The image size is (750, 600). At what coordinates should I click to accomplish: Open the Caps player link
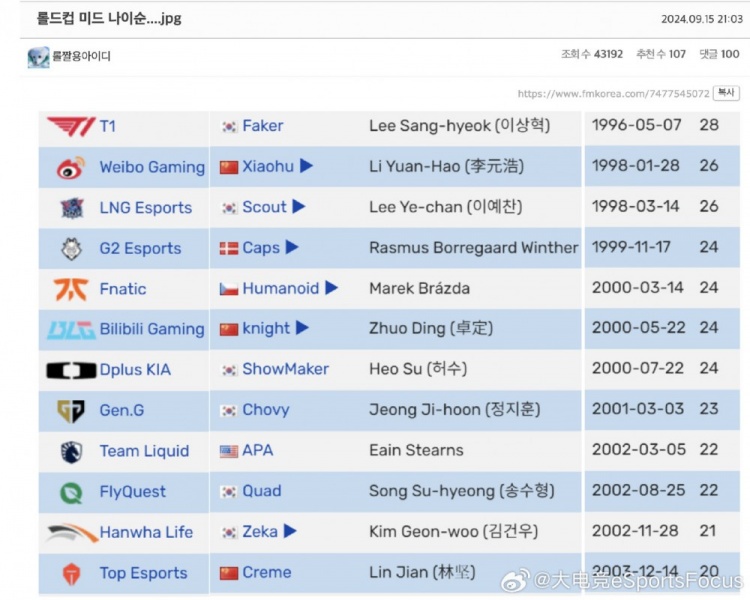[261, 248]
